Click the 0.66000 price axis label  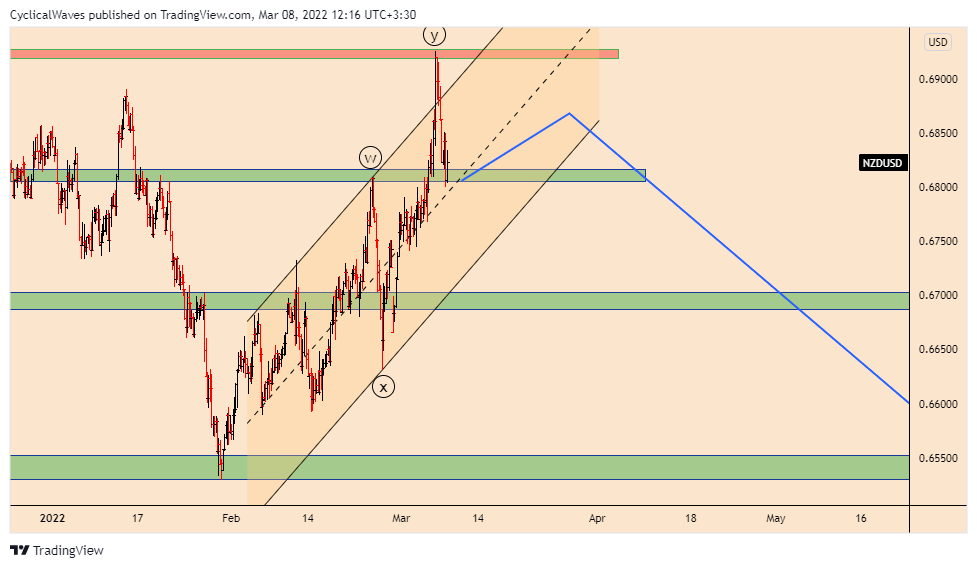click(941, 404)
